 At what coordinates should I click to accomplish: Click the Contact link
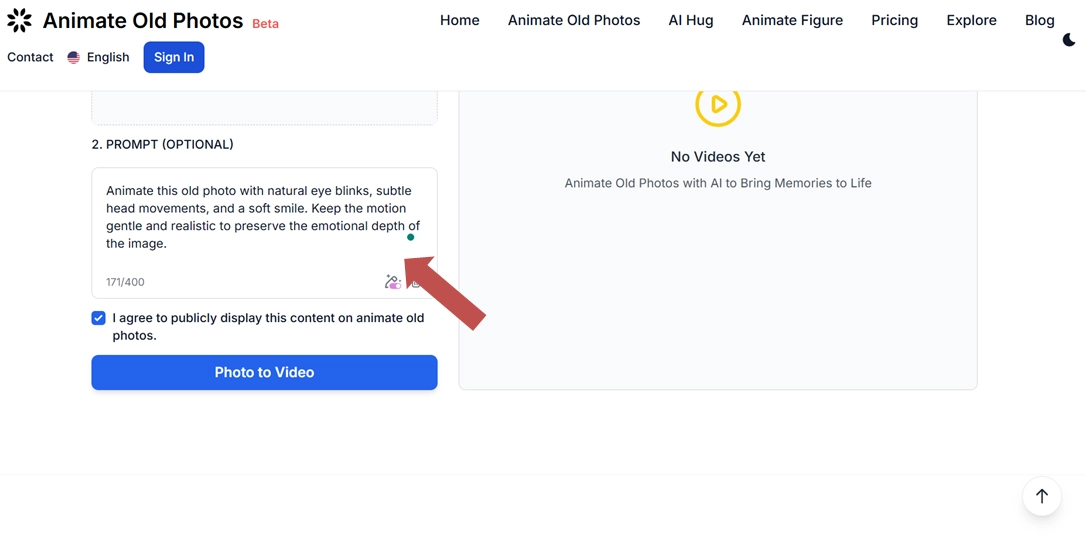click(x=30, y=57)
